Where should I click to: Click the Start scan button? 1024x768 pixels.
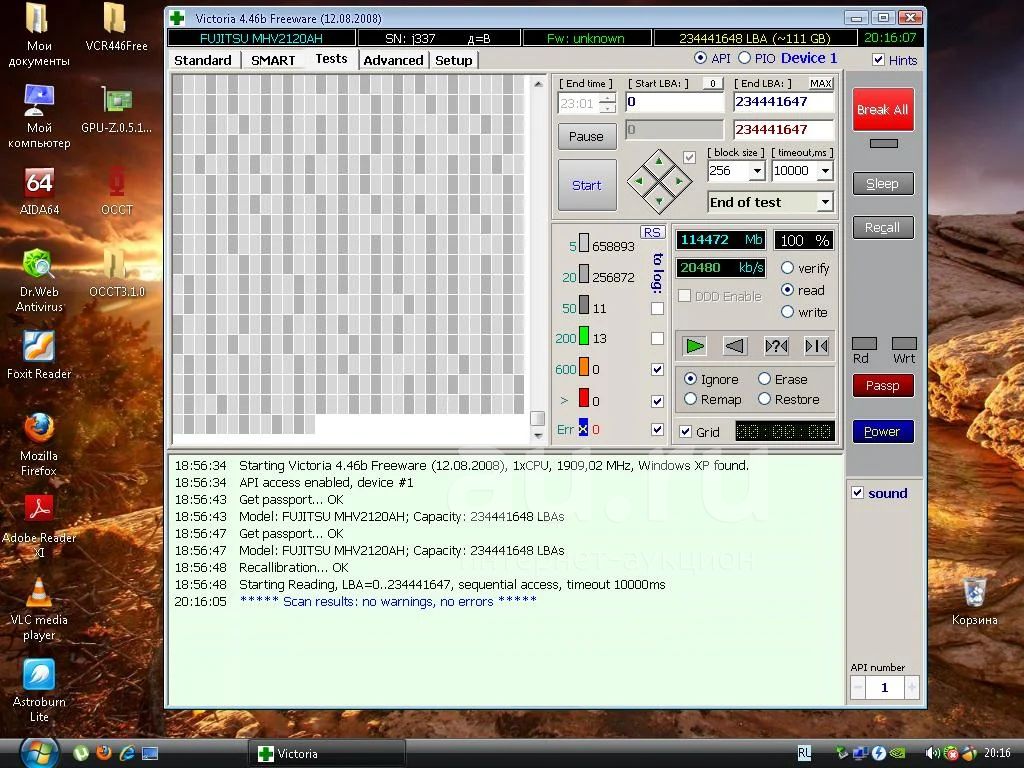click(x=587, y=185)
